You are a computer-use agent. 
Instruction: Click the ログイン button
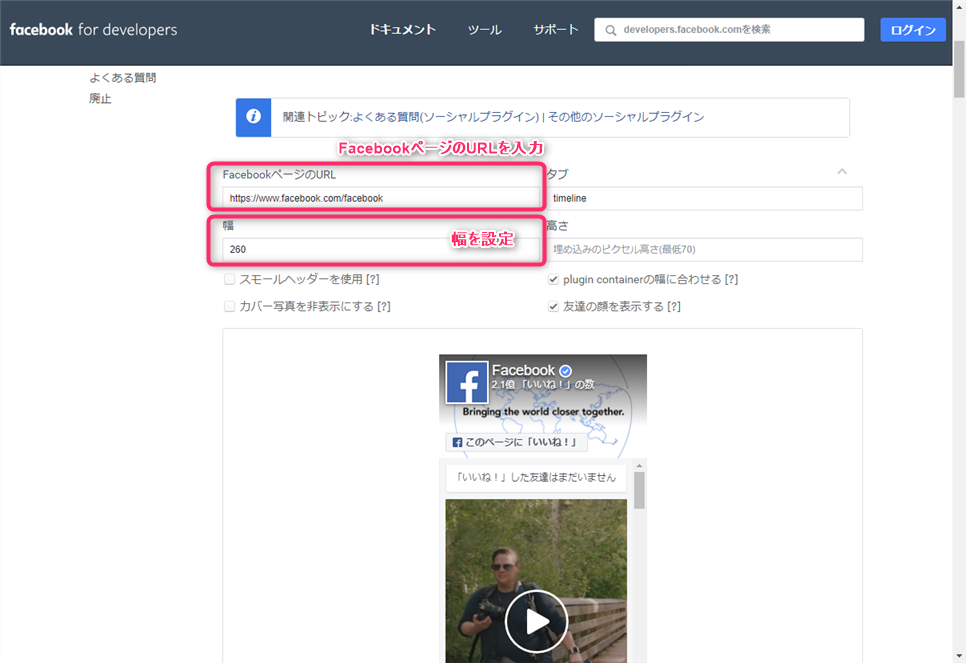pos(913,30)
